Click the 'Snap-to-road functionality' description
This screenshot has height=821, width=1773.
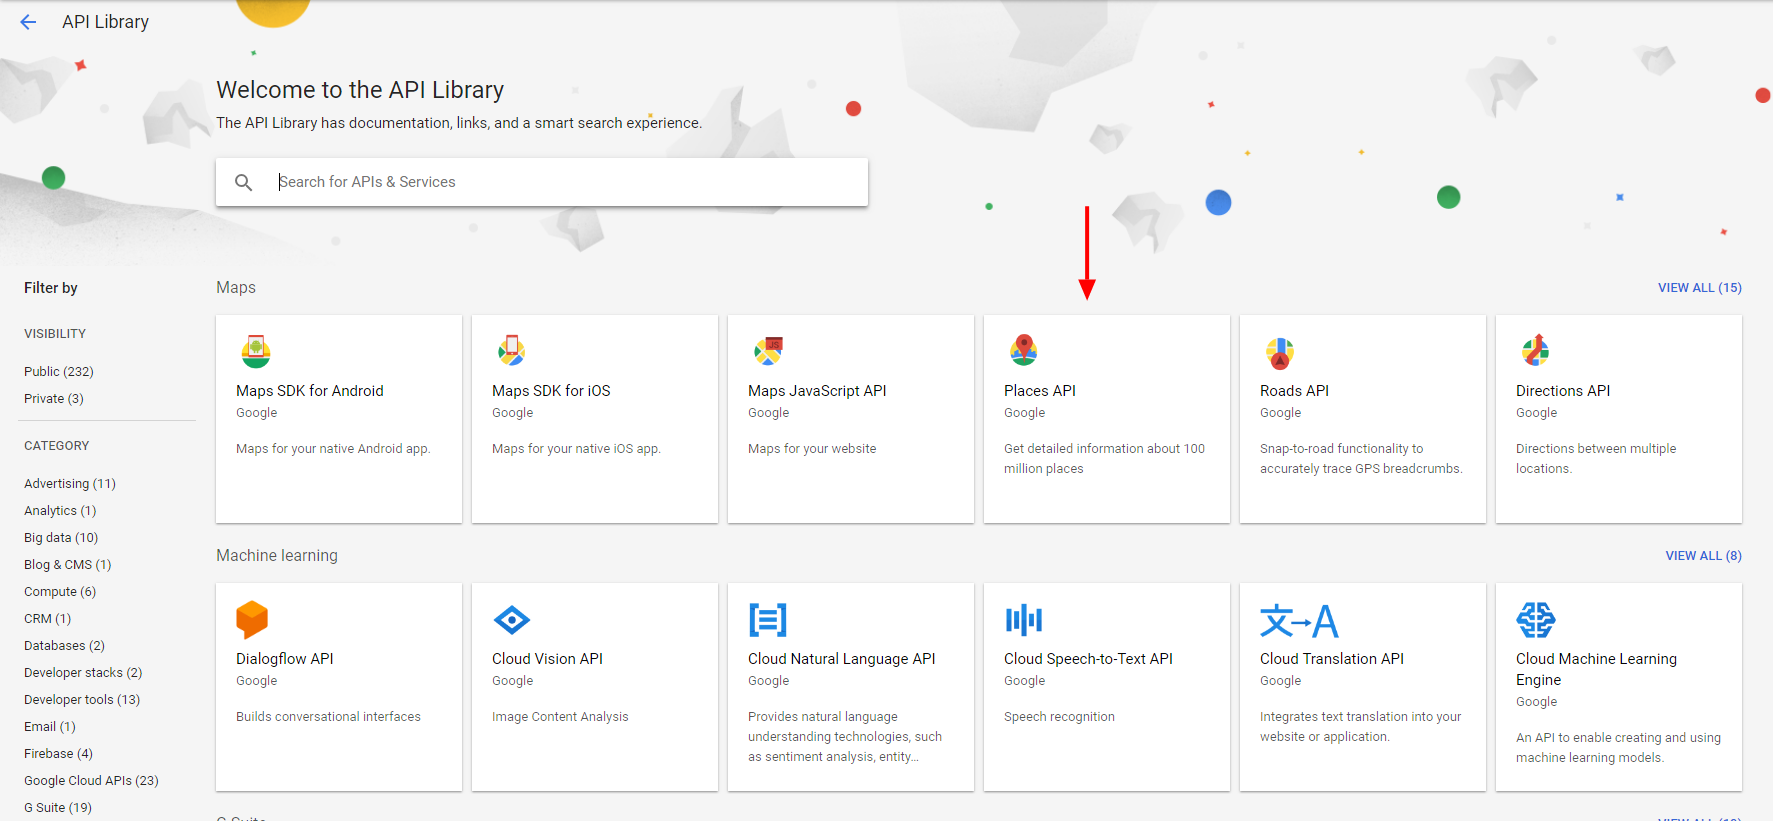coord(1361,459)
